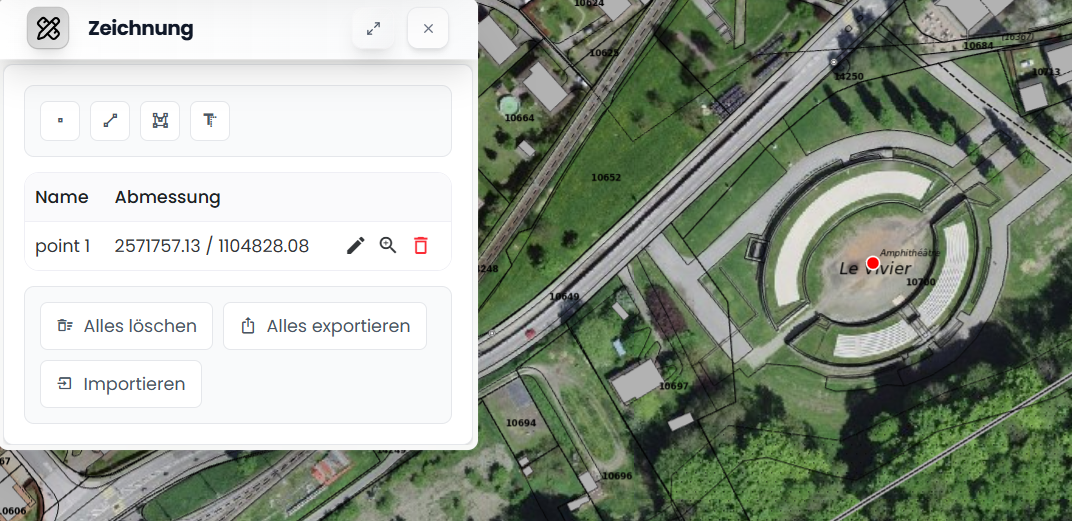Select the line drawing tool
The image size is (1072, 521).
click(x=110, y=121)
